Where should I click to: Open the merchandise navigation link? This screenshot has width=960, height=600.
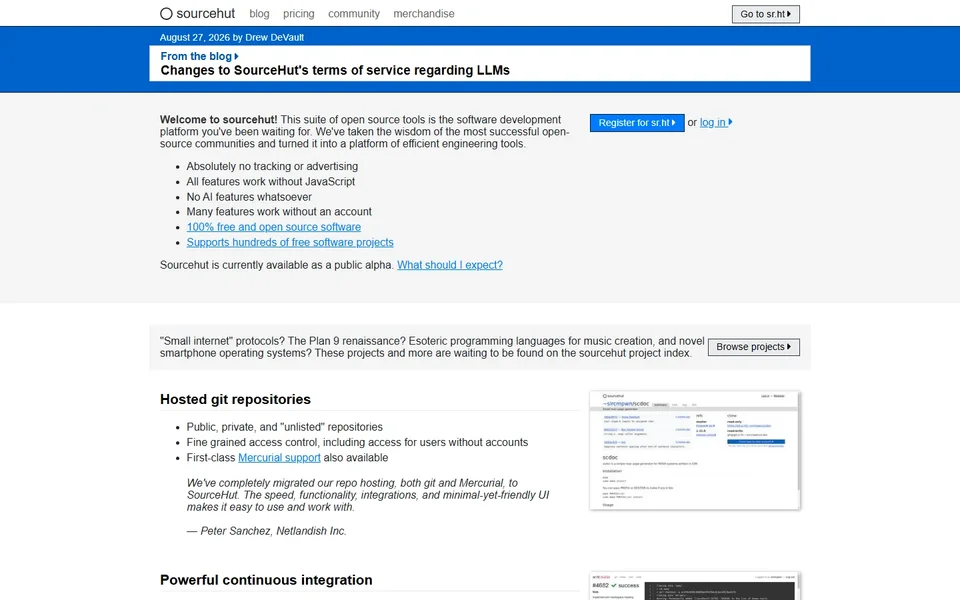click(x=424, y=13)
